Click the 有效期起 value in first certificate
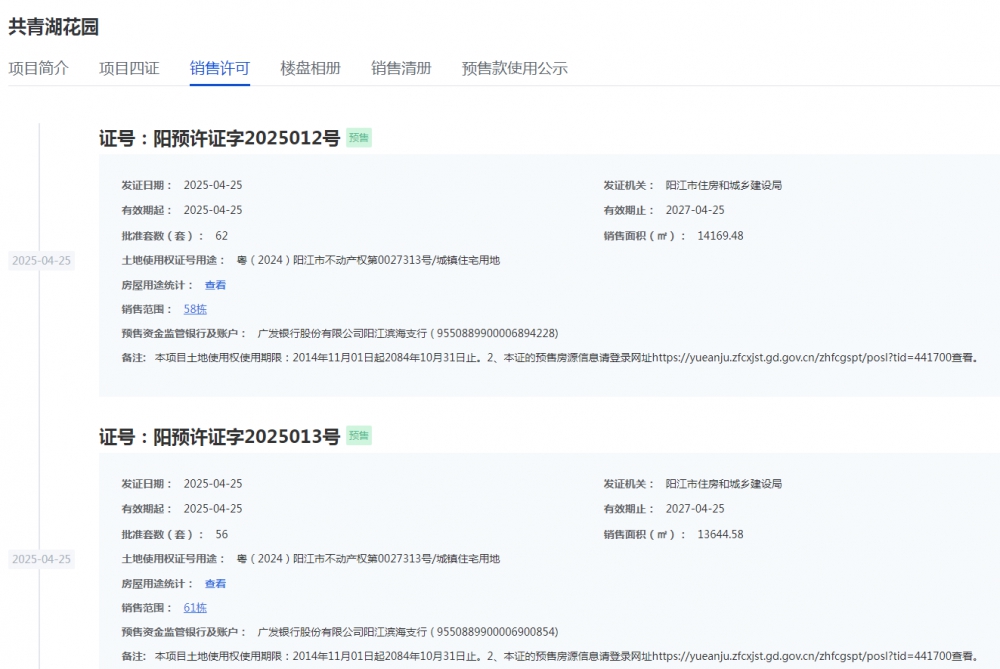Image resolution: width=1000 pixels, height=669 pixels. click(213, 210)
